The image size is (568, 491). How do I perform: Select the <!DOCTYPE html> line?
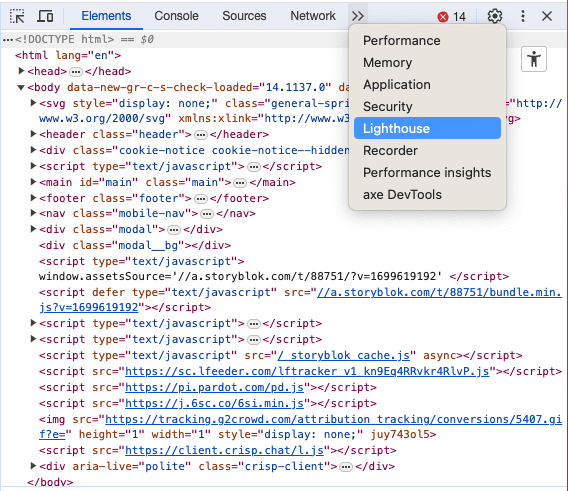(65, 39)
